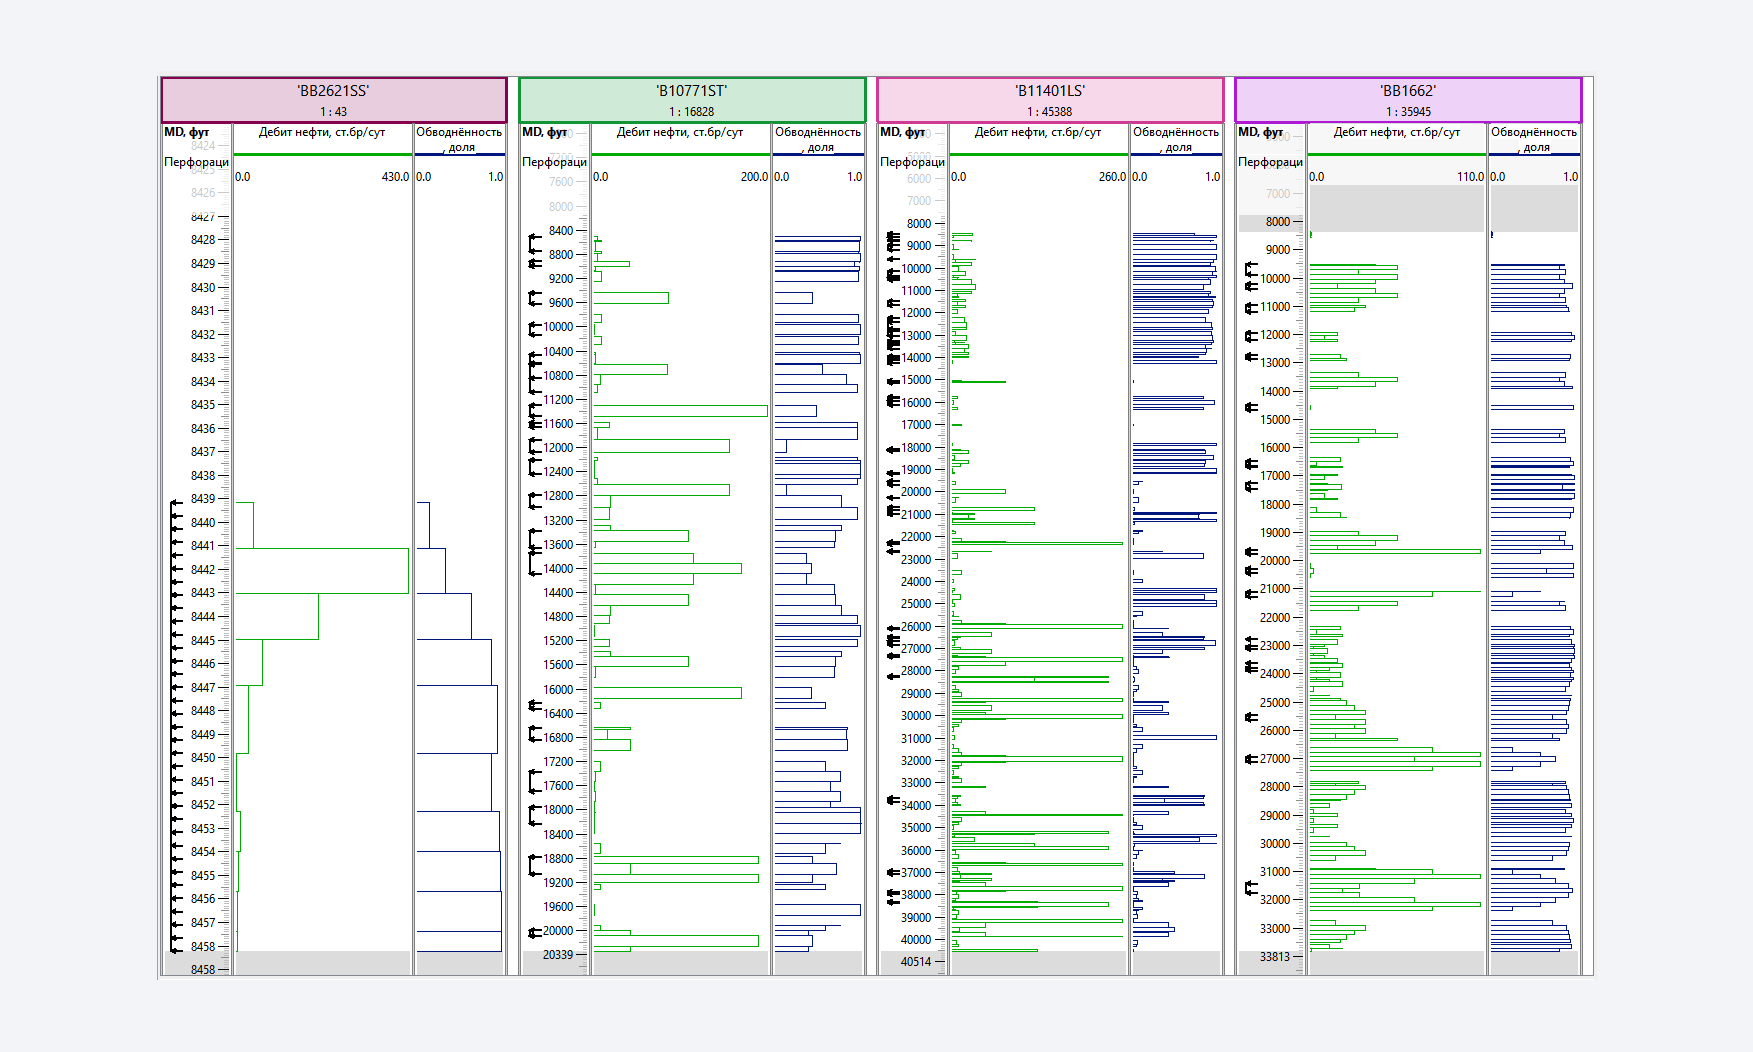Click depth label 8439 in BB2621SS
This screenshot has height=1052, width=1753.
tap(203, 499)
